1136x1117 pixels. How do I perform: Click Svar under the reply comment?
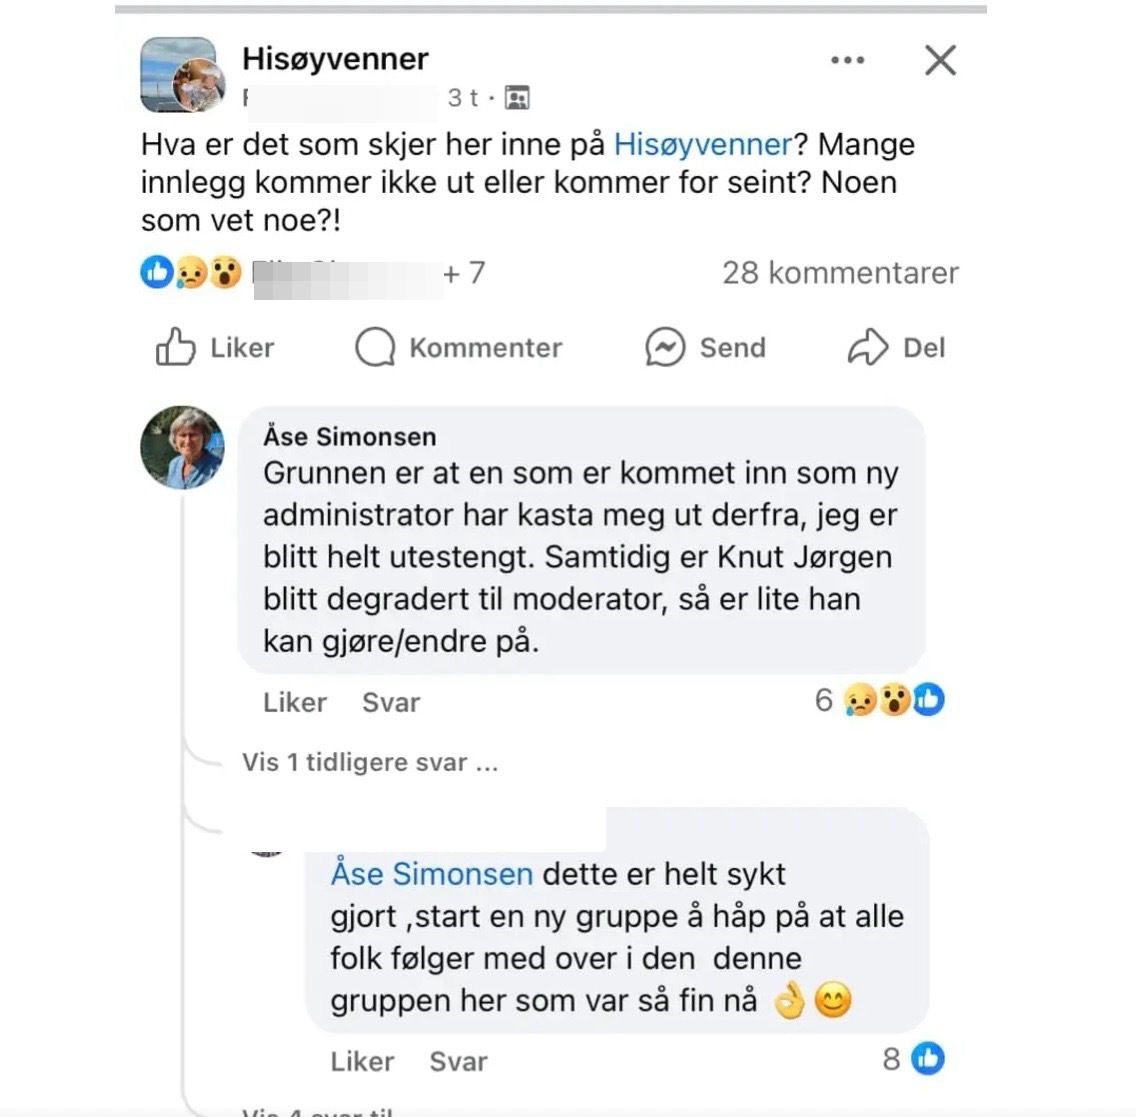tap(458, 1061)
